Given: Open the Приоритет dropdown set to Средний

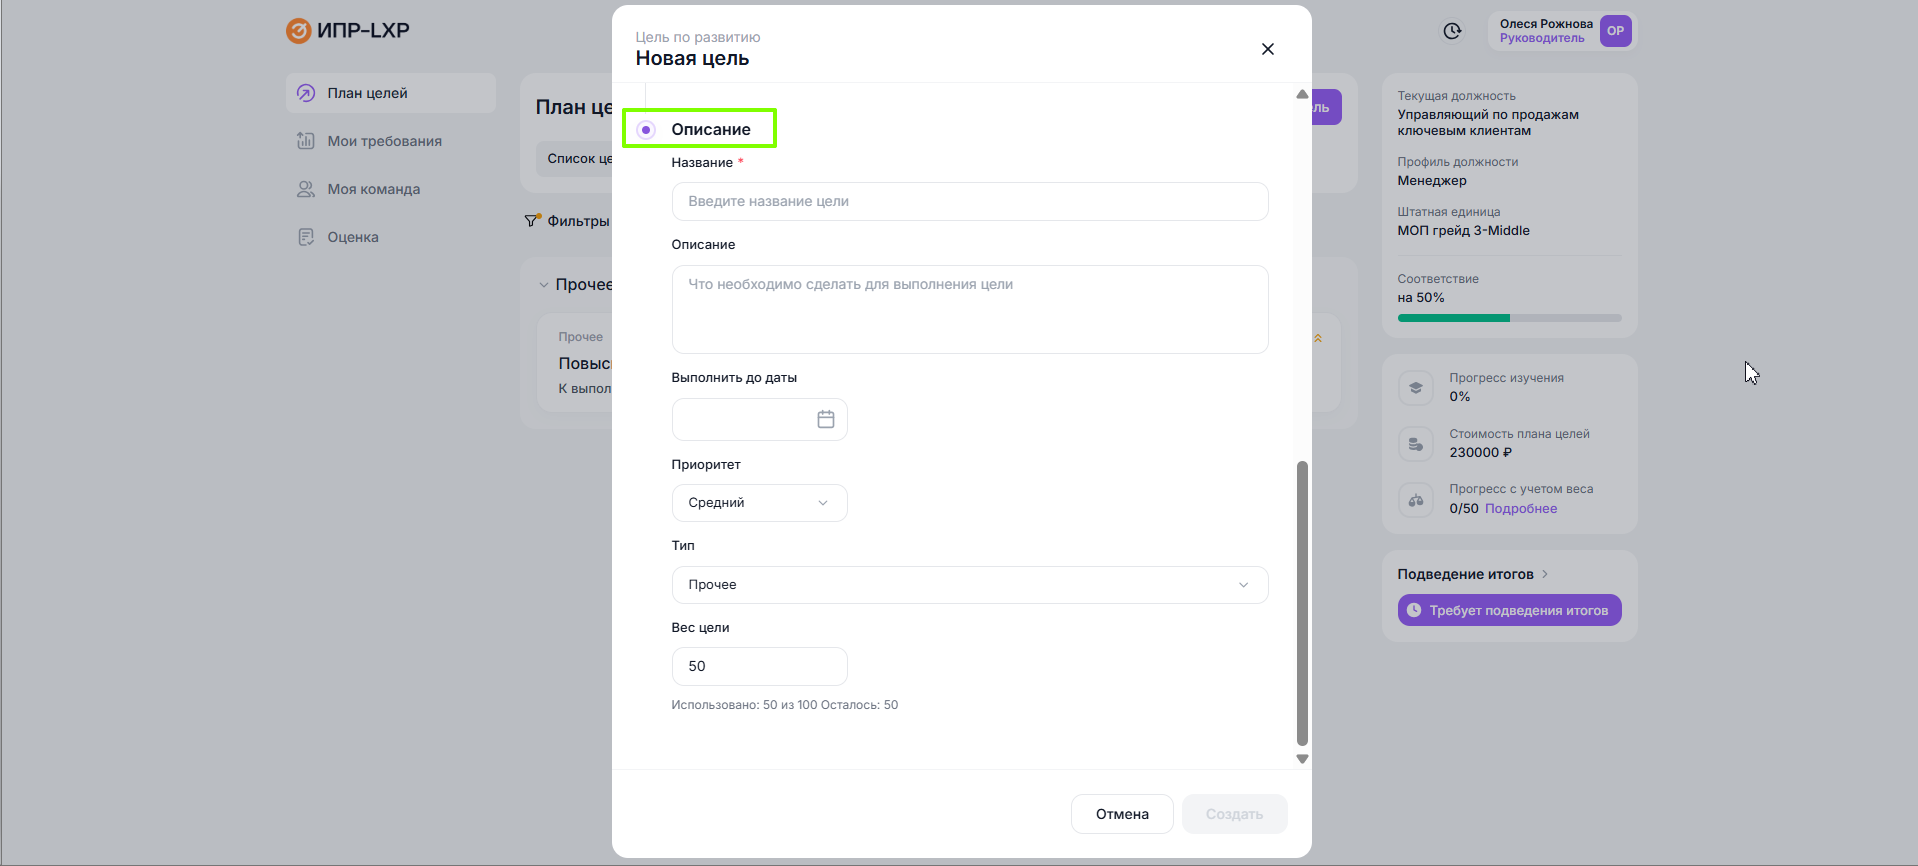Looking at the screenshot, I should click(759, 503).
